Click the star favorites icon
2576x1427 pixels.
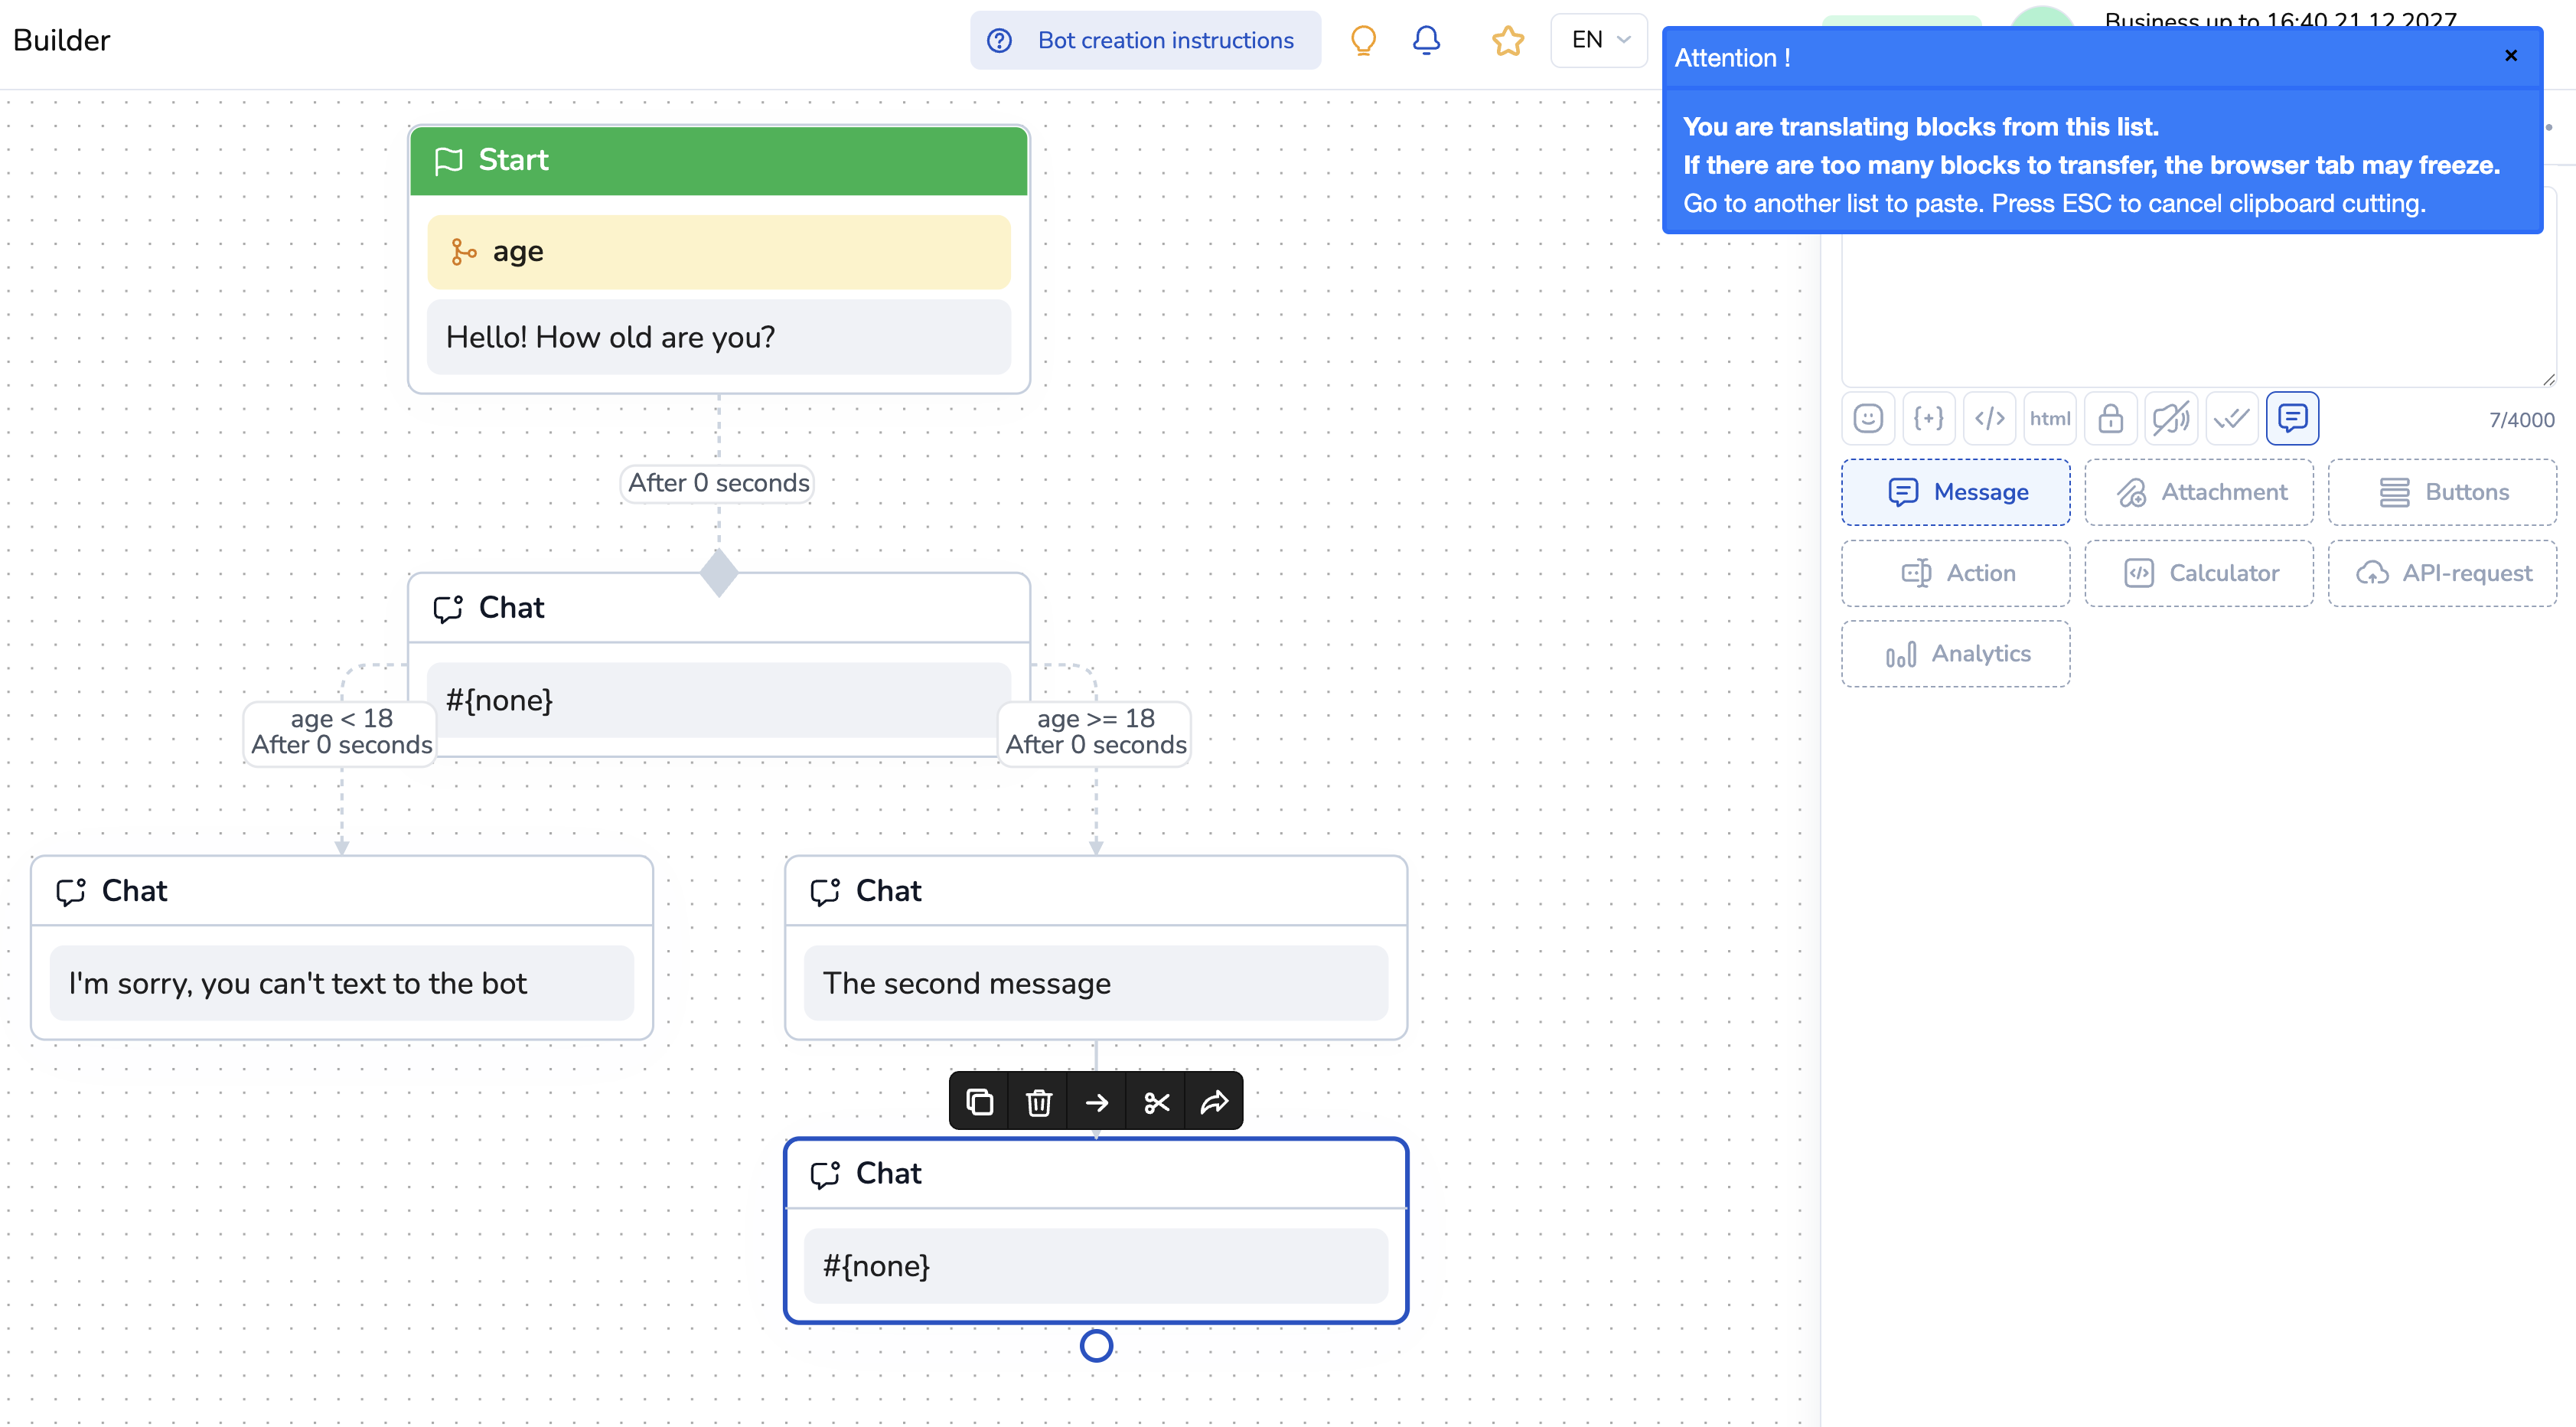[1507, 40]
